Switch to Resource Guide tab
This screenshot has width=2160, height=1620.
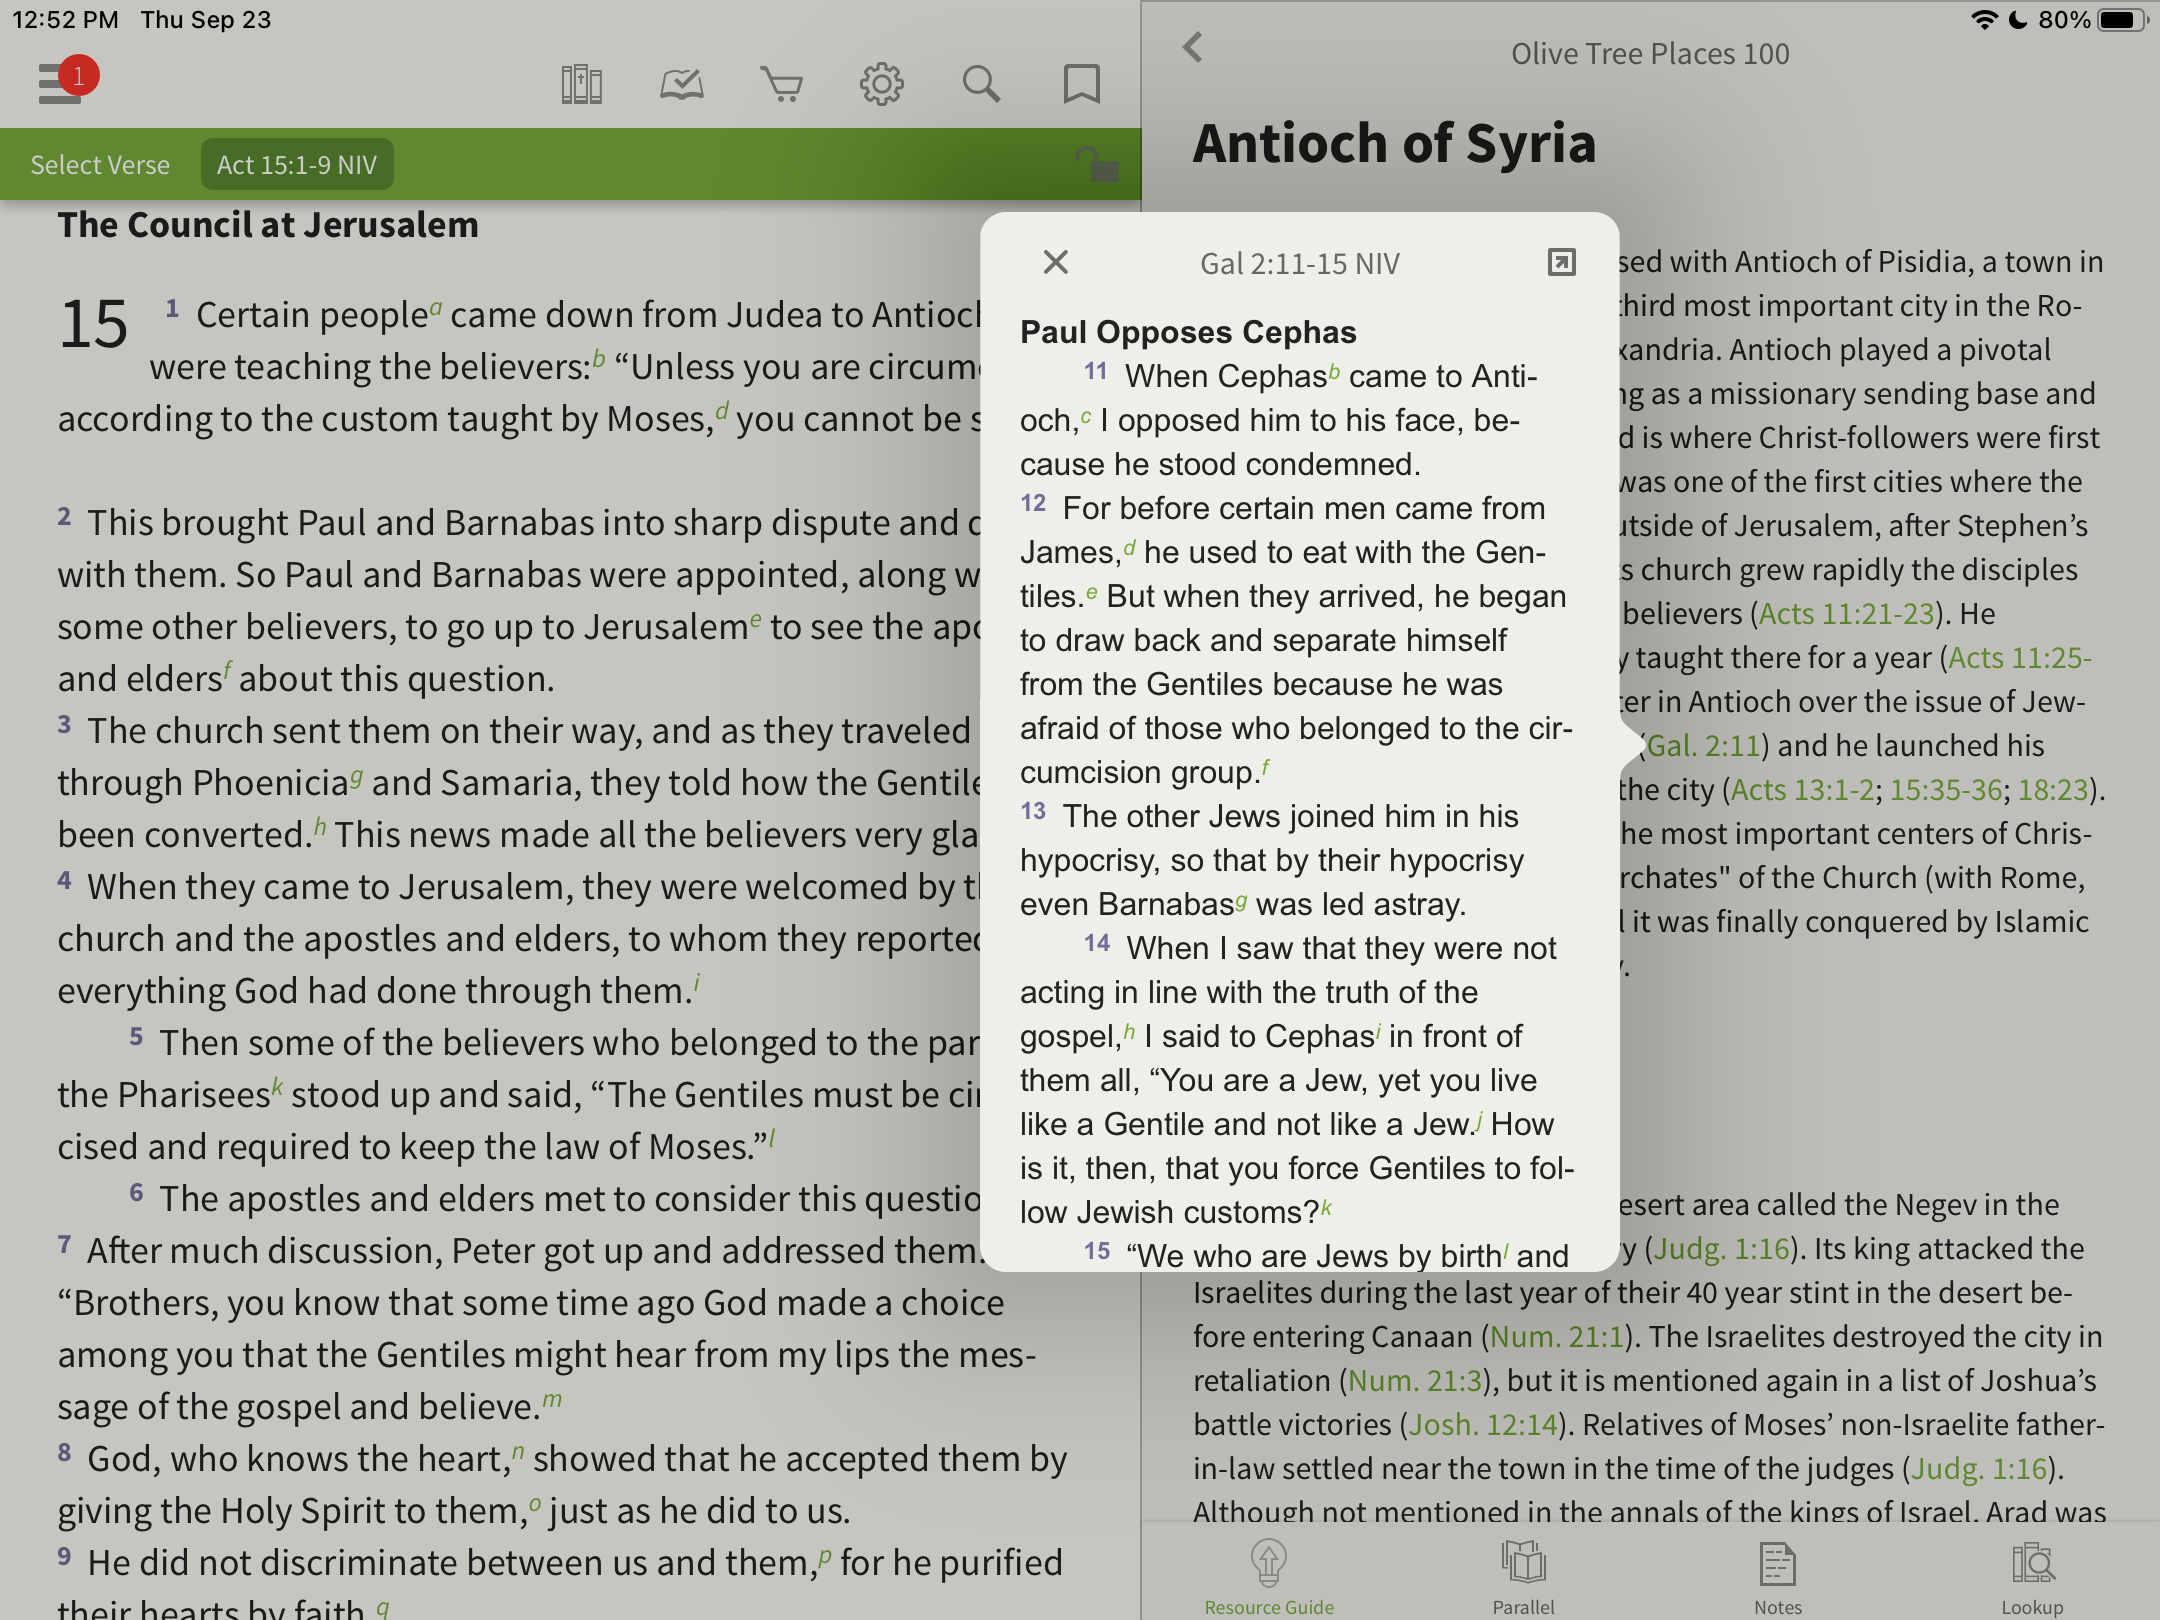pyautogui.click(x=1269, y=1576)
